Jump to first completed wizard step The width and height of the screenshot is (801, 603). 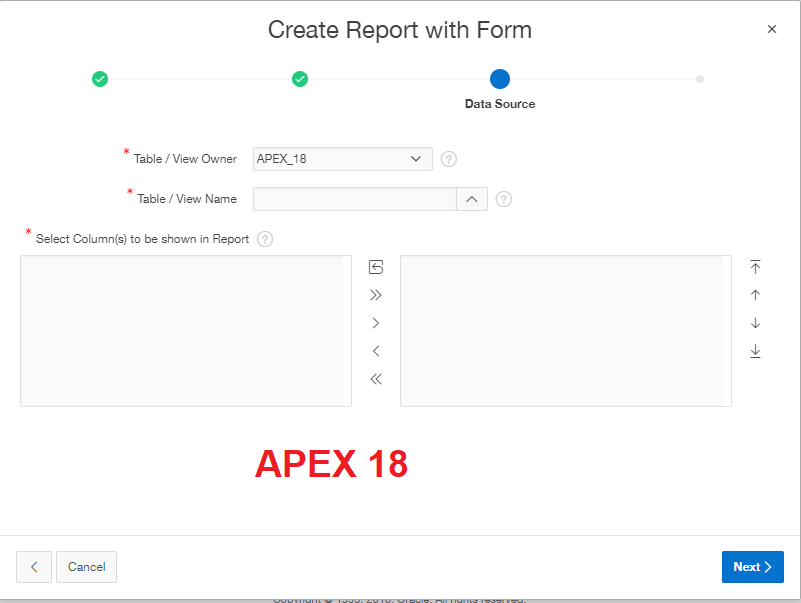coord(100,79)
